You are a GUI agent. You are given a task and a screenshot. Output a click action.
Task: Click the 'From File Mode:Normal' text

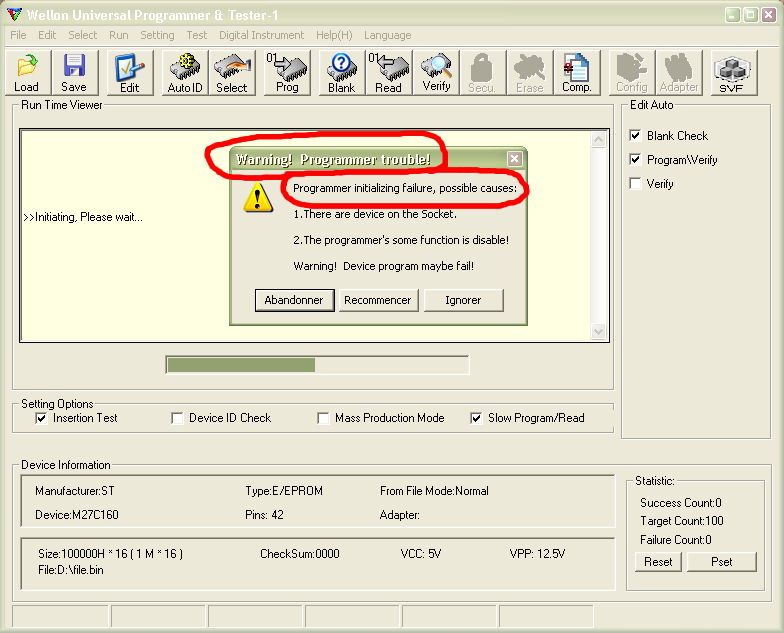tap(434, 490)
